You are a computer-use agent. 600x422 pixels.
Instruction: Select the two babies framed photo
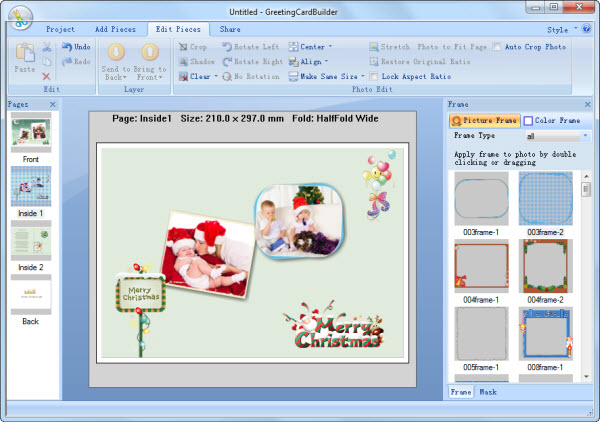click(299, 221)
